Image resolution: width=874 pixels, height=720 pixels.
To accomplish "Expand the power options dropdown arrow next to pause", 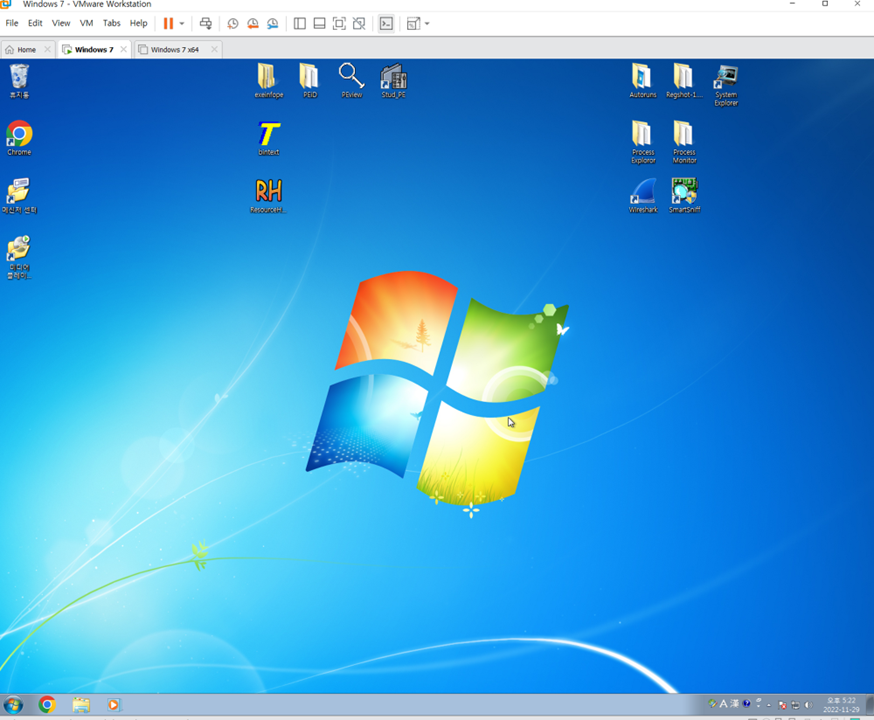I will coord(182,24).
